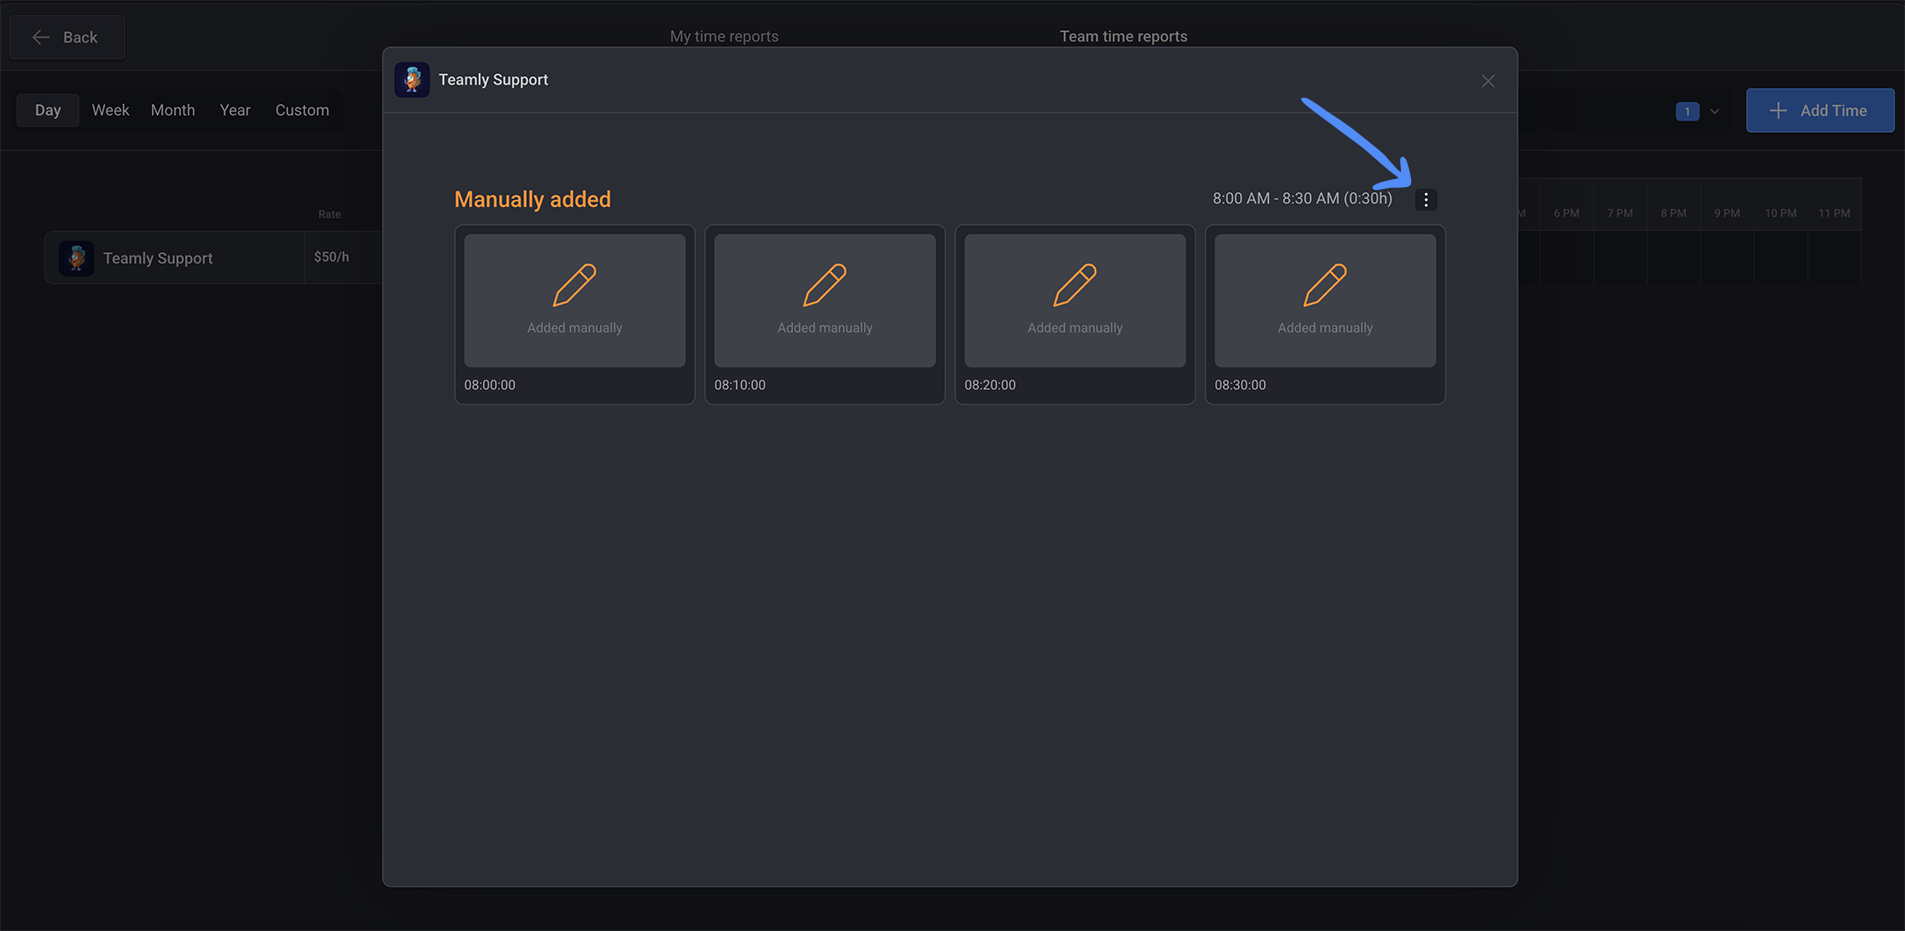This screenshot has height=931, width=1905.
Task: Click the 6 PM timeline header
Action: [x=1566, y=213]
